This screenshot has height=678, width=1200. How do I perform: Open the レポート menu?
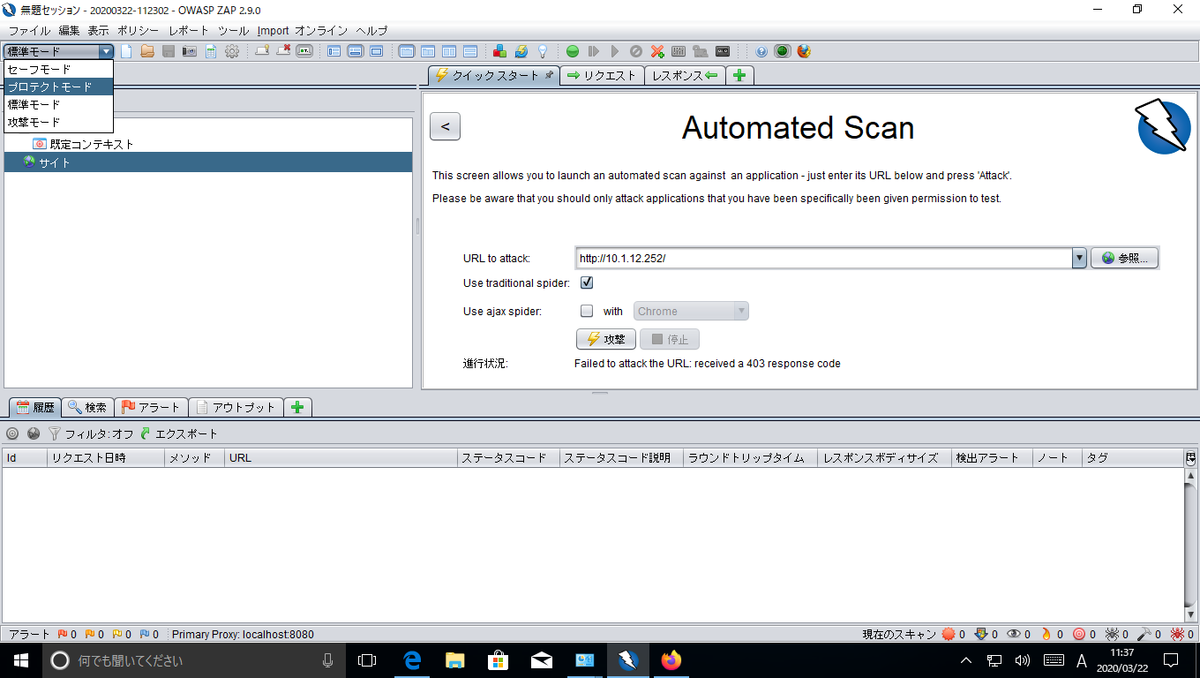point(189,31)
